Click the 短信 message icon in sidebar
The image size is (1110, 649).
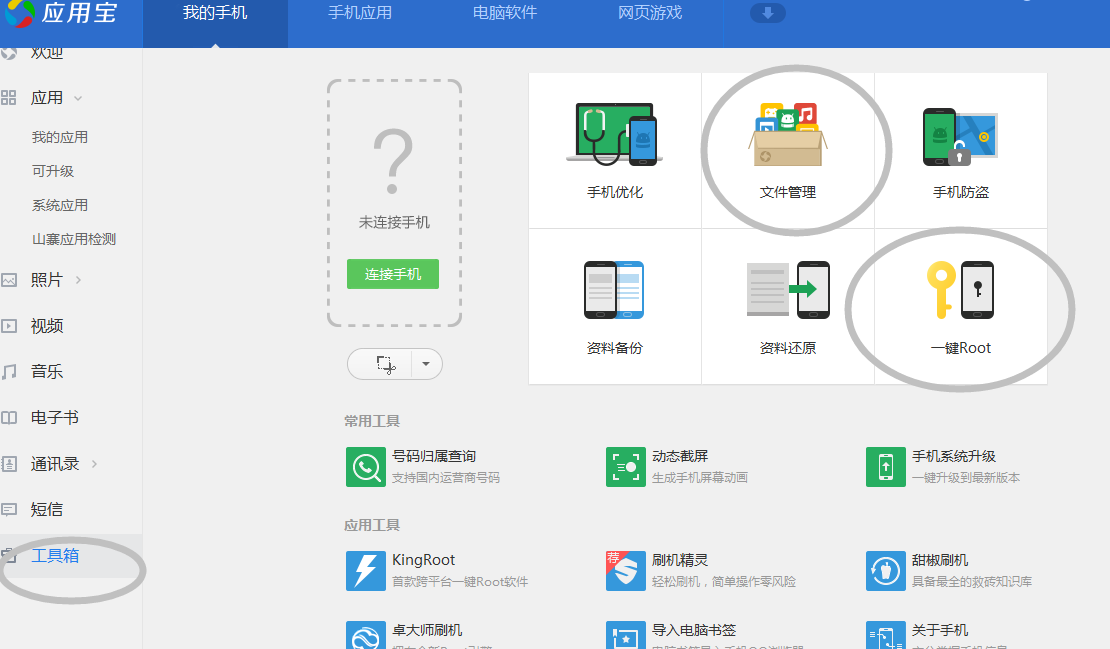(x=8, y=510)
